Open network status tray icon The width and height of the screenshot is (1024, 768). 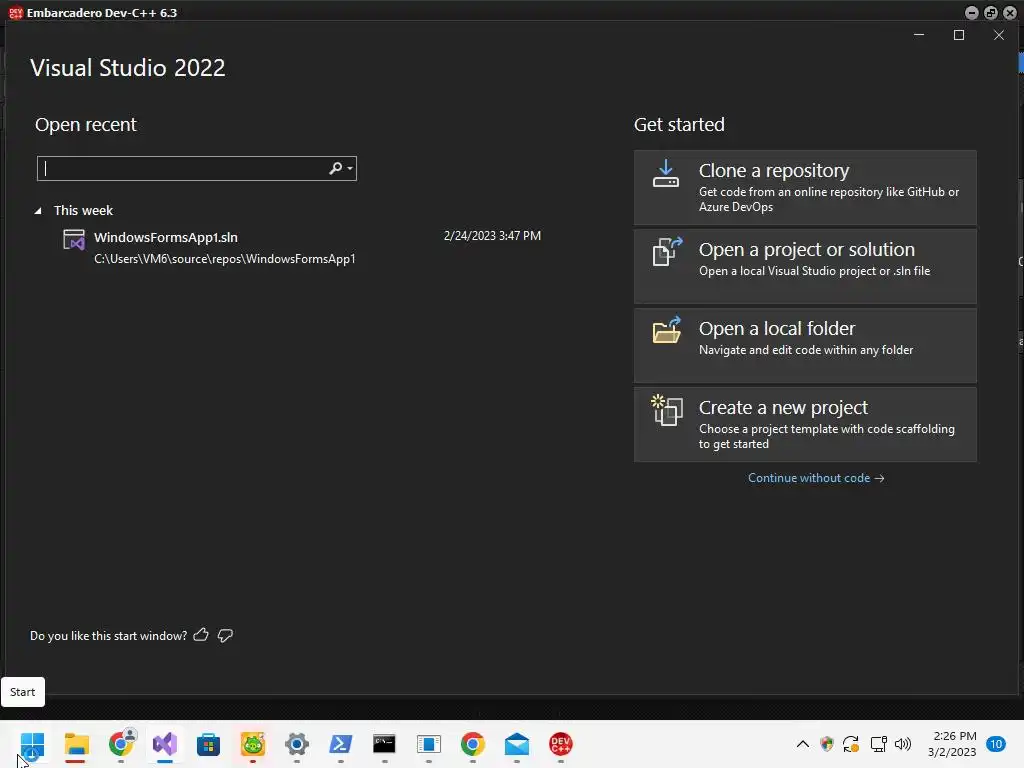tap(878, 744)
